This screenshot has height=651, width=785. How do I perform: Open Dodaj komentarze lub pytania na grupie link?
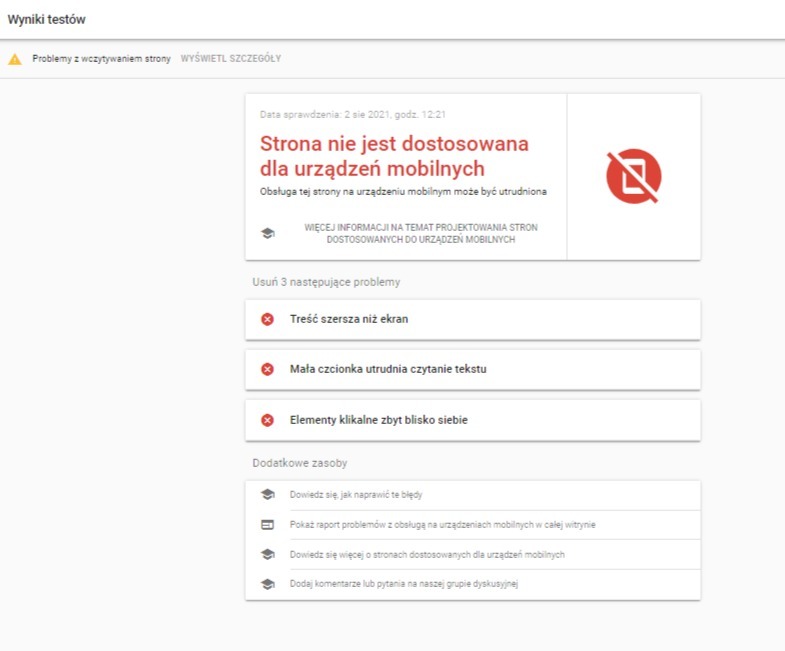coord(404,584)
